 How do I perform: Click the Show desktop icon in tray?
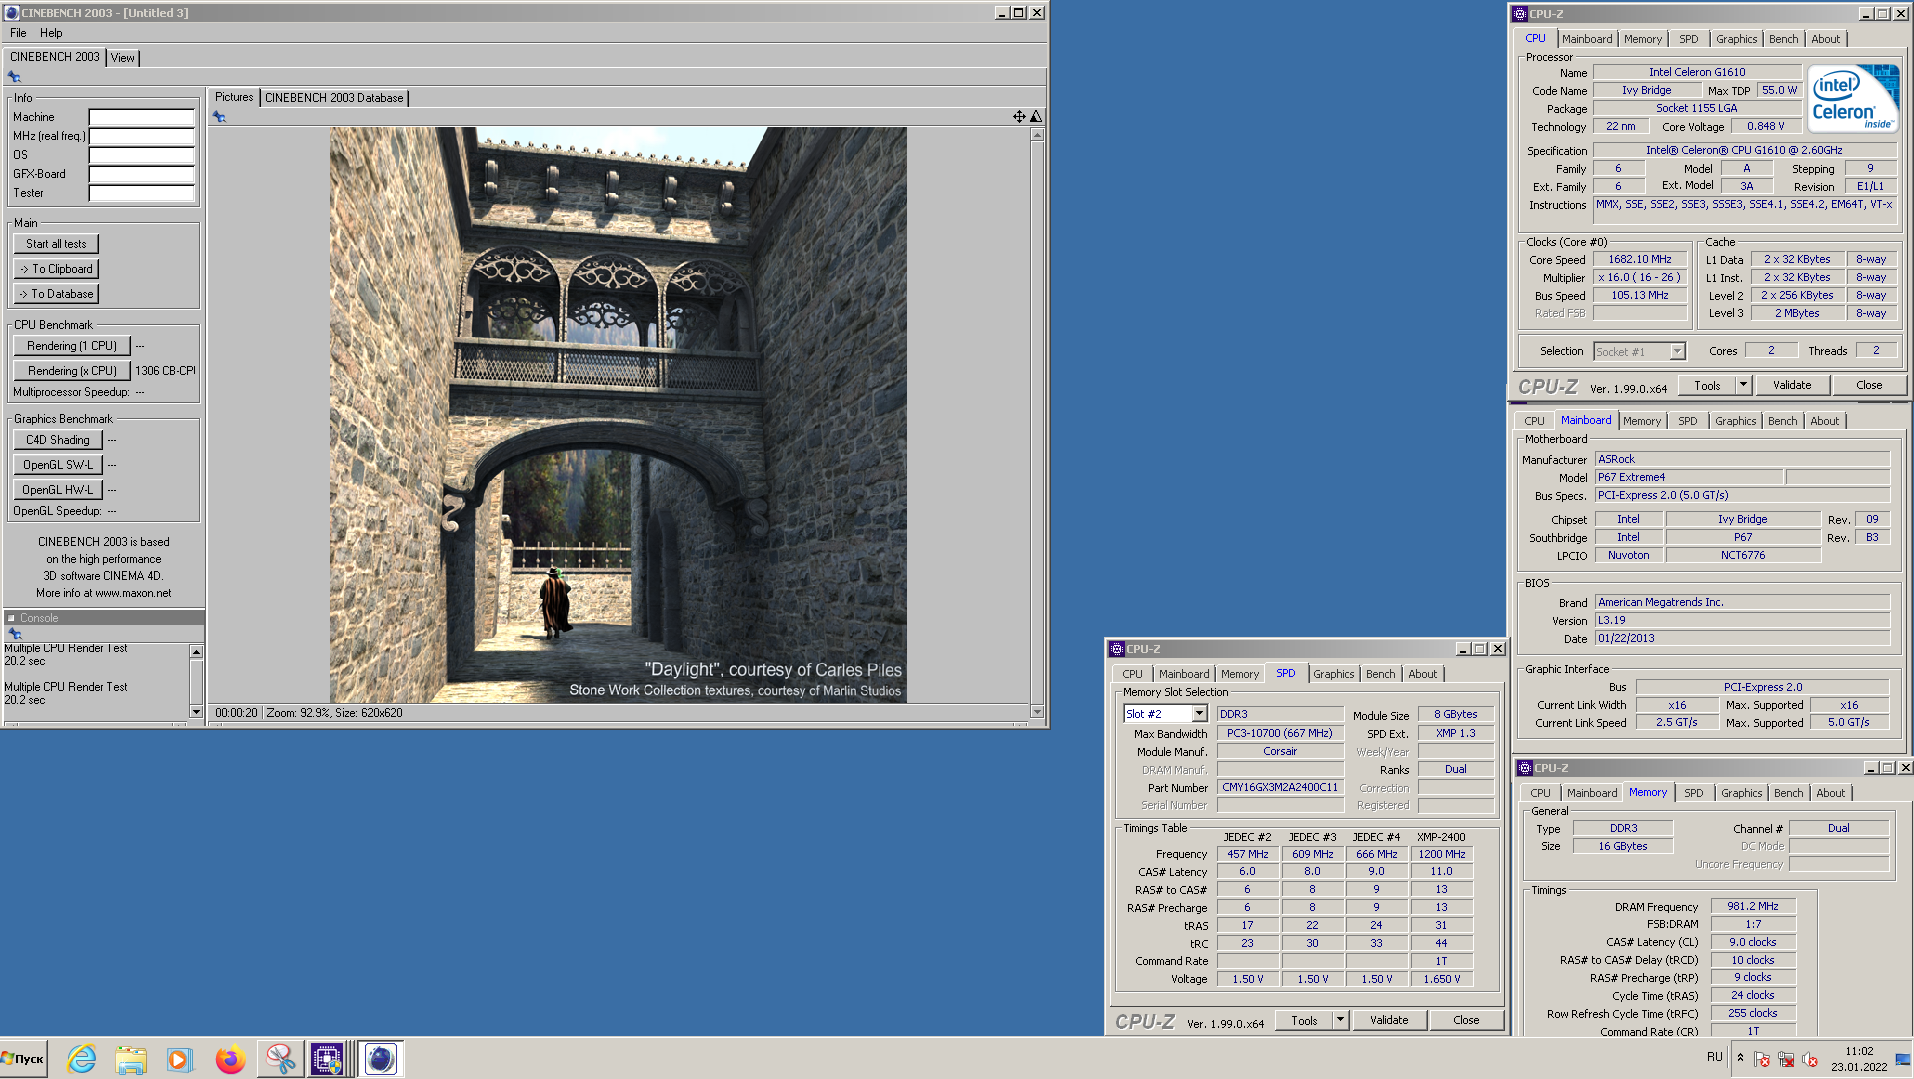pyautogui.click(x=1903, y=1059)
